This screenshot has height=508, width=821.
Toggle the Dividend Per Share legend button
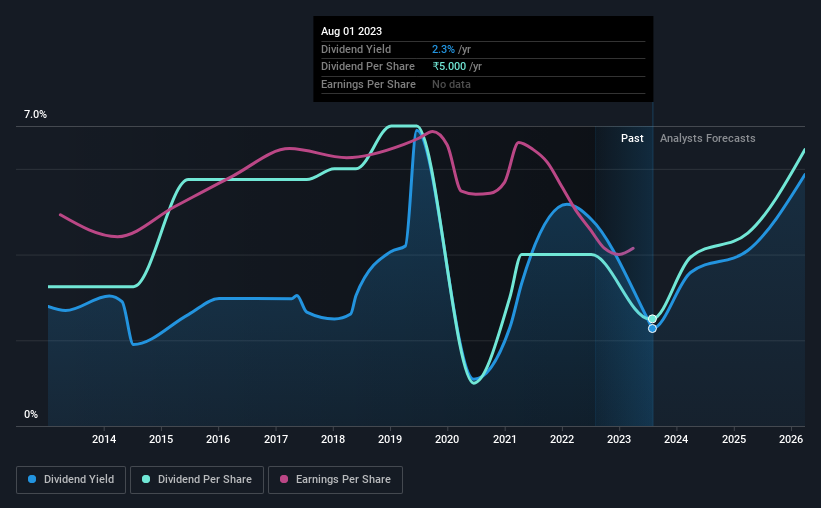click(197, 480)
